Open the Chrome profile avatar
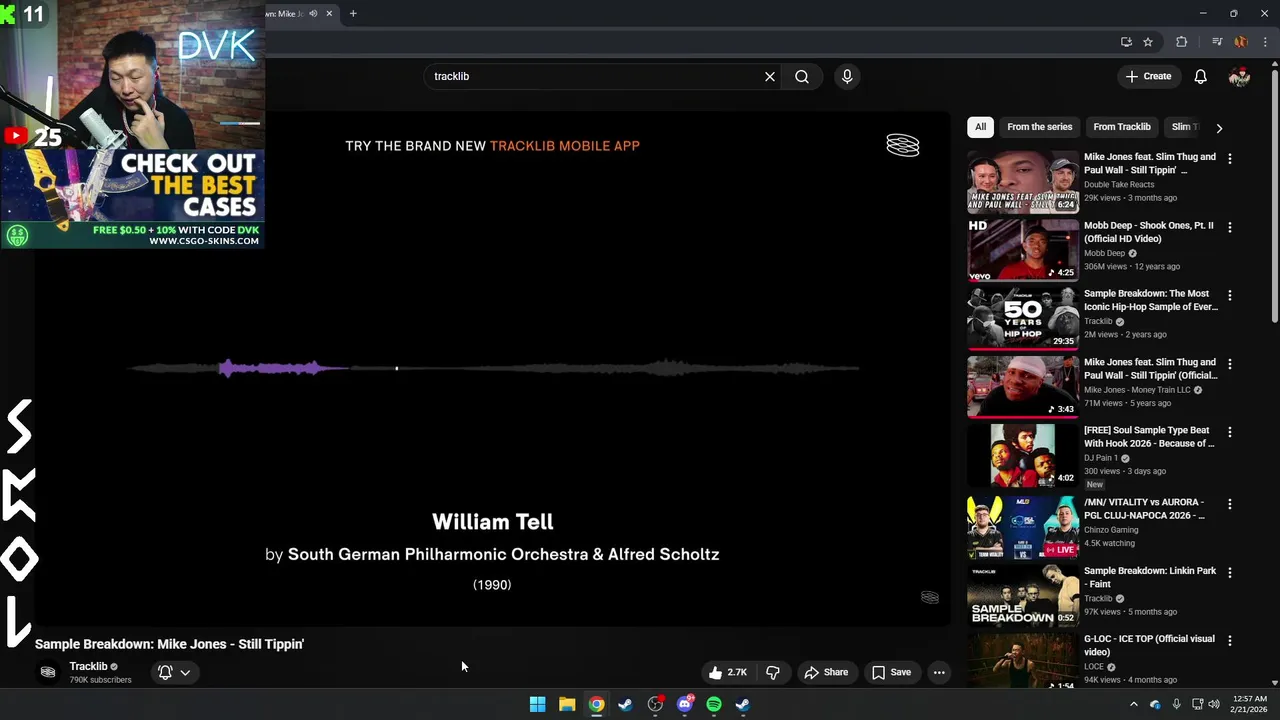 (1241, 42)
